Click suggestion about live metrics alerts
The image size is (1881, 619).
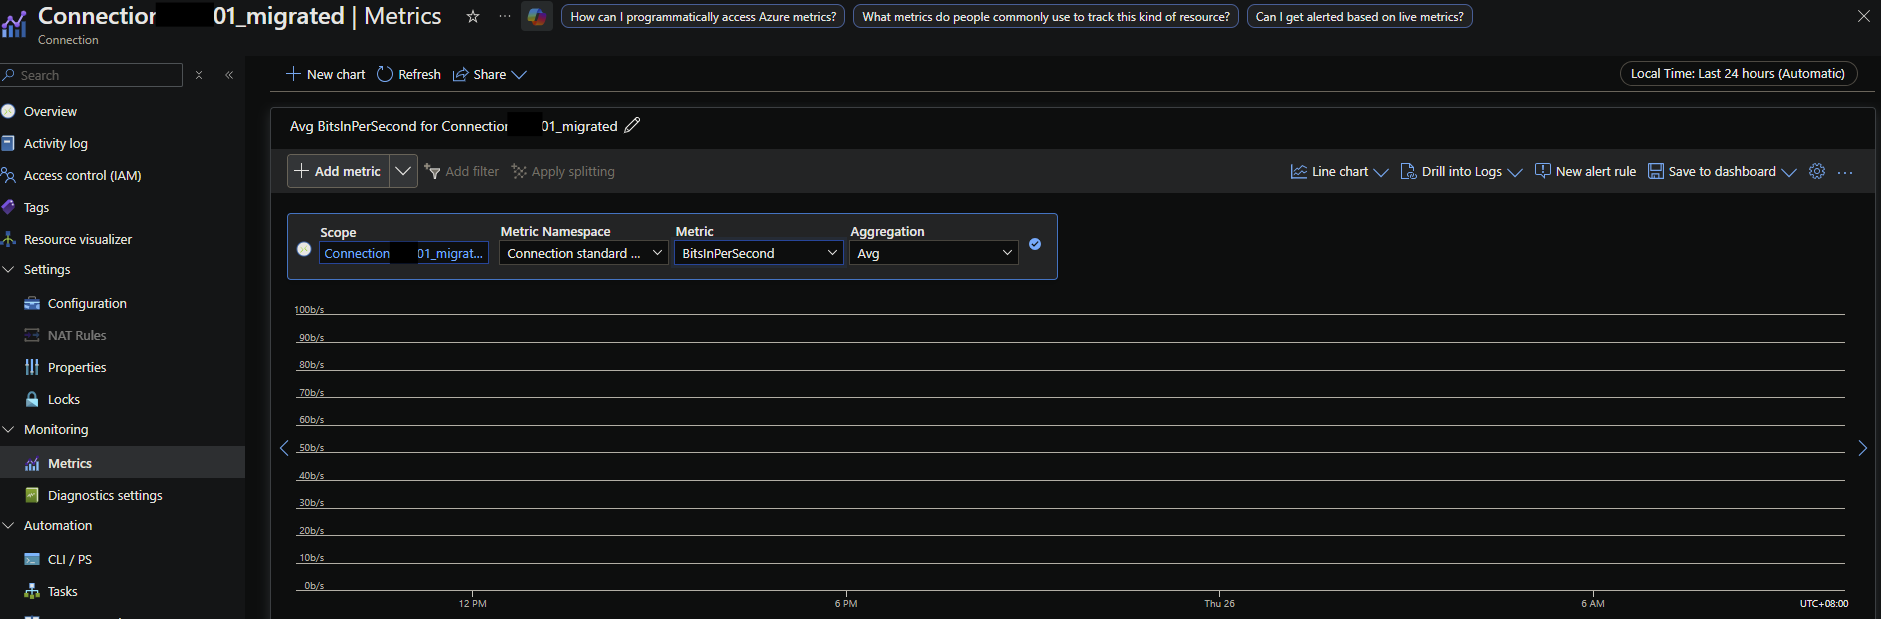(x=1359, y=16)
